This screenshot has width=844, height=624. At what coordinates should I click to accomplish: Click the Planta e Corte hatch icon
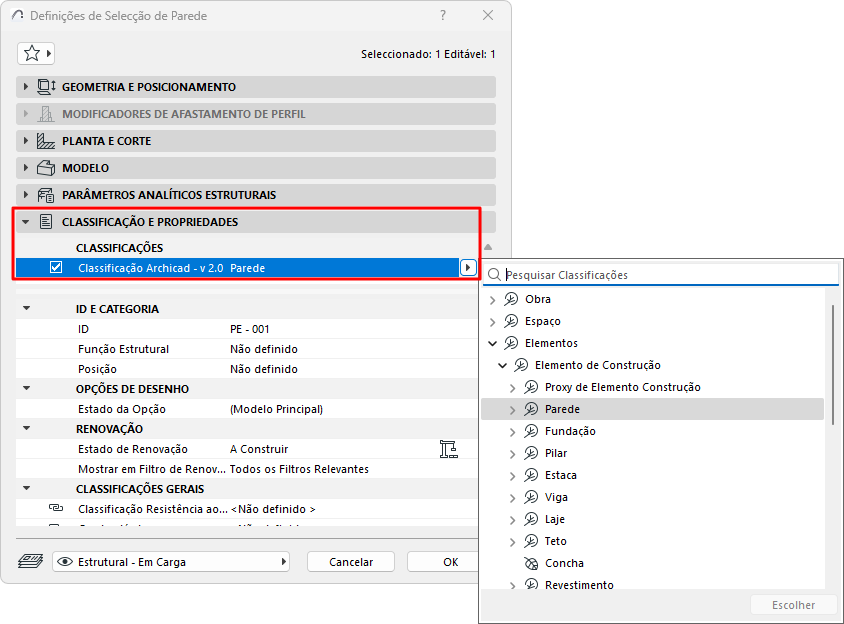tap(46, 141)
